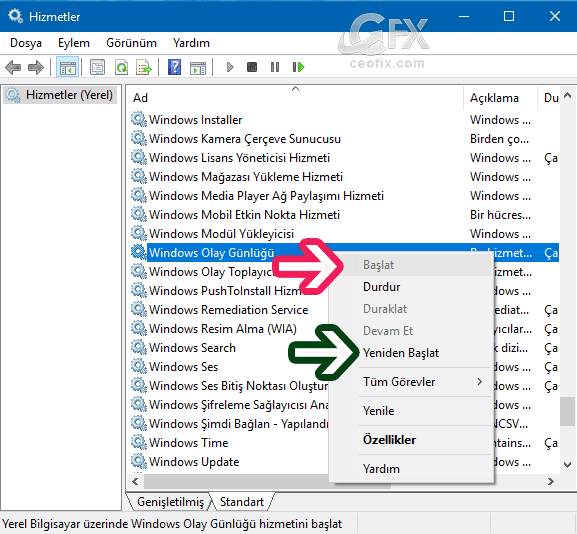Click gear icon next to Windows Olay Günlüğü
Screen dimensions: 577x534
pos(139,252)
